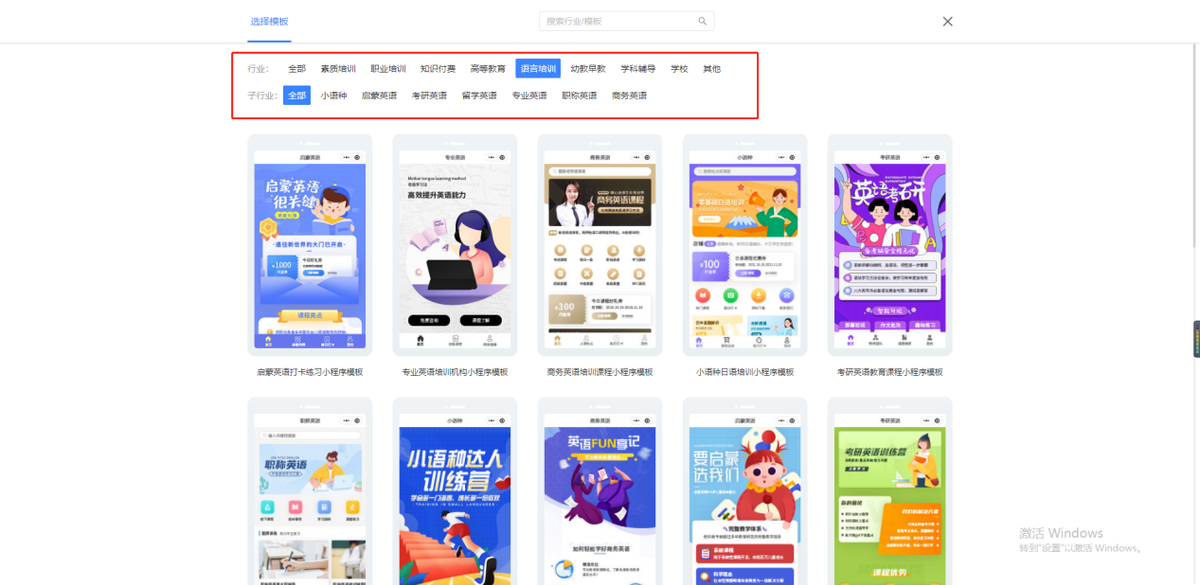Click caption 专业英语培训机构小程序模板
The image size is (1200, 585).
(455, 372)
